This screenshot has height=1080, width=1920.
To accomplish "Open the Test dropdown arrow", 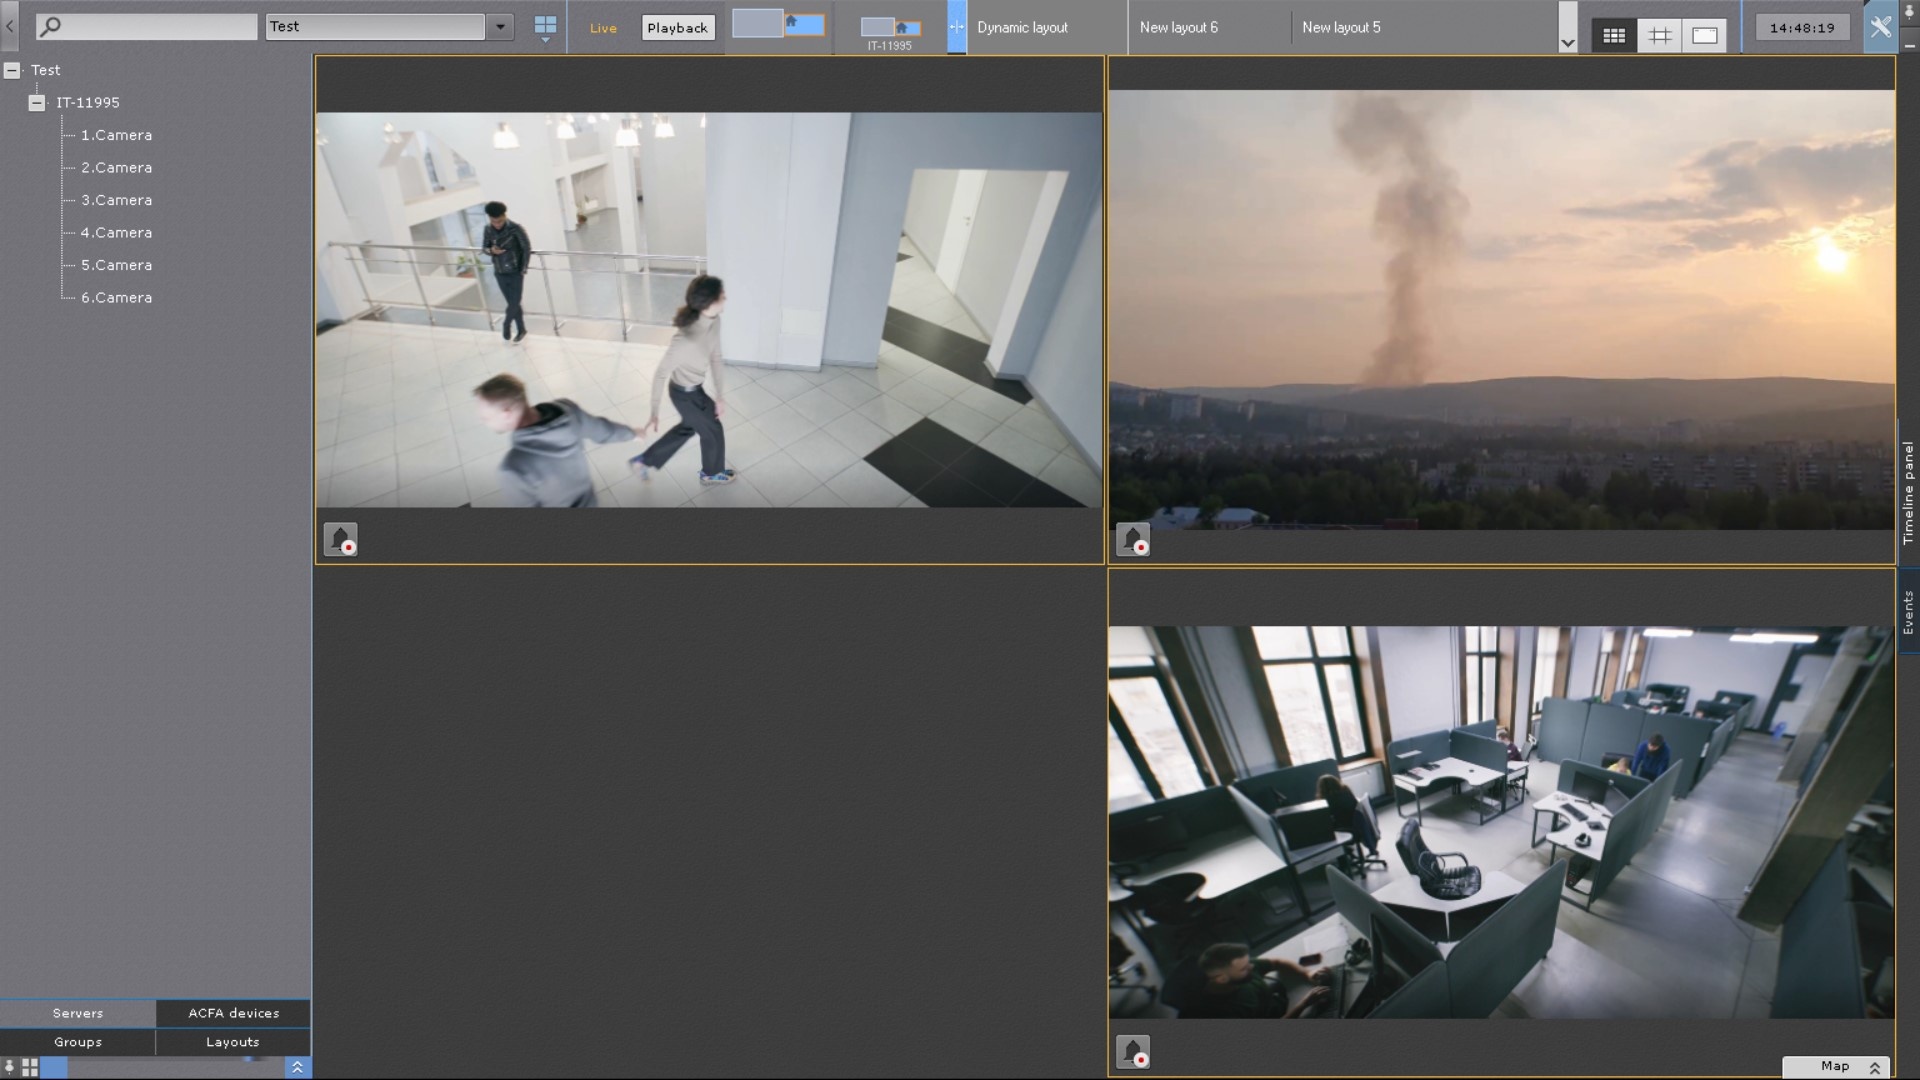I will [x=500, y=27].
